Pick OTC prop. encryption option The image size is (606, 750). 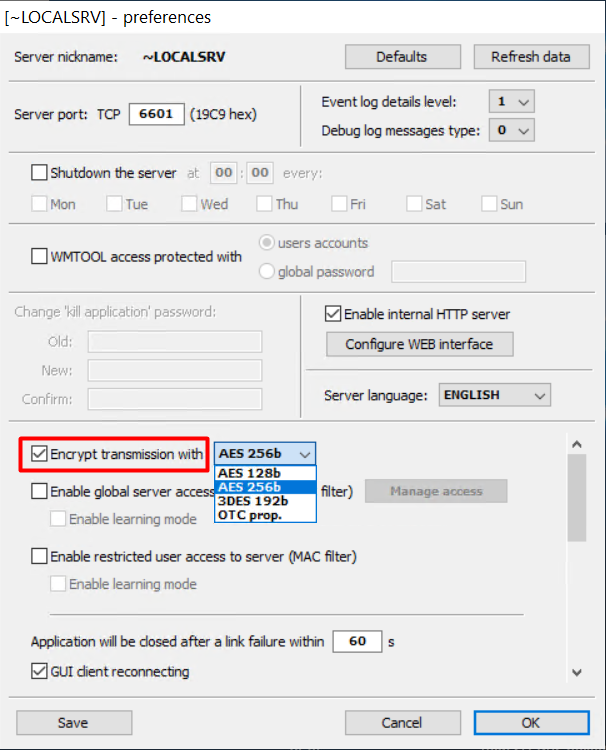(x=250, y=515)
